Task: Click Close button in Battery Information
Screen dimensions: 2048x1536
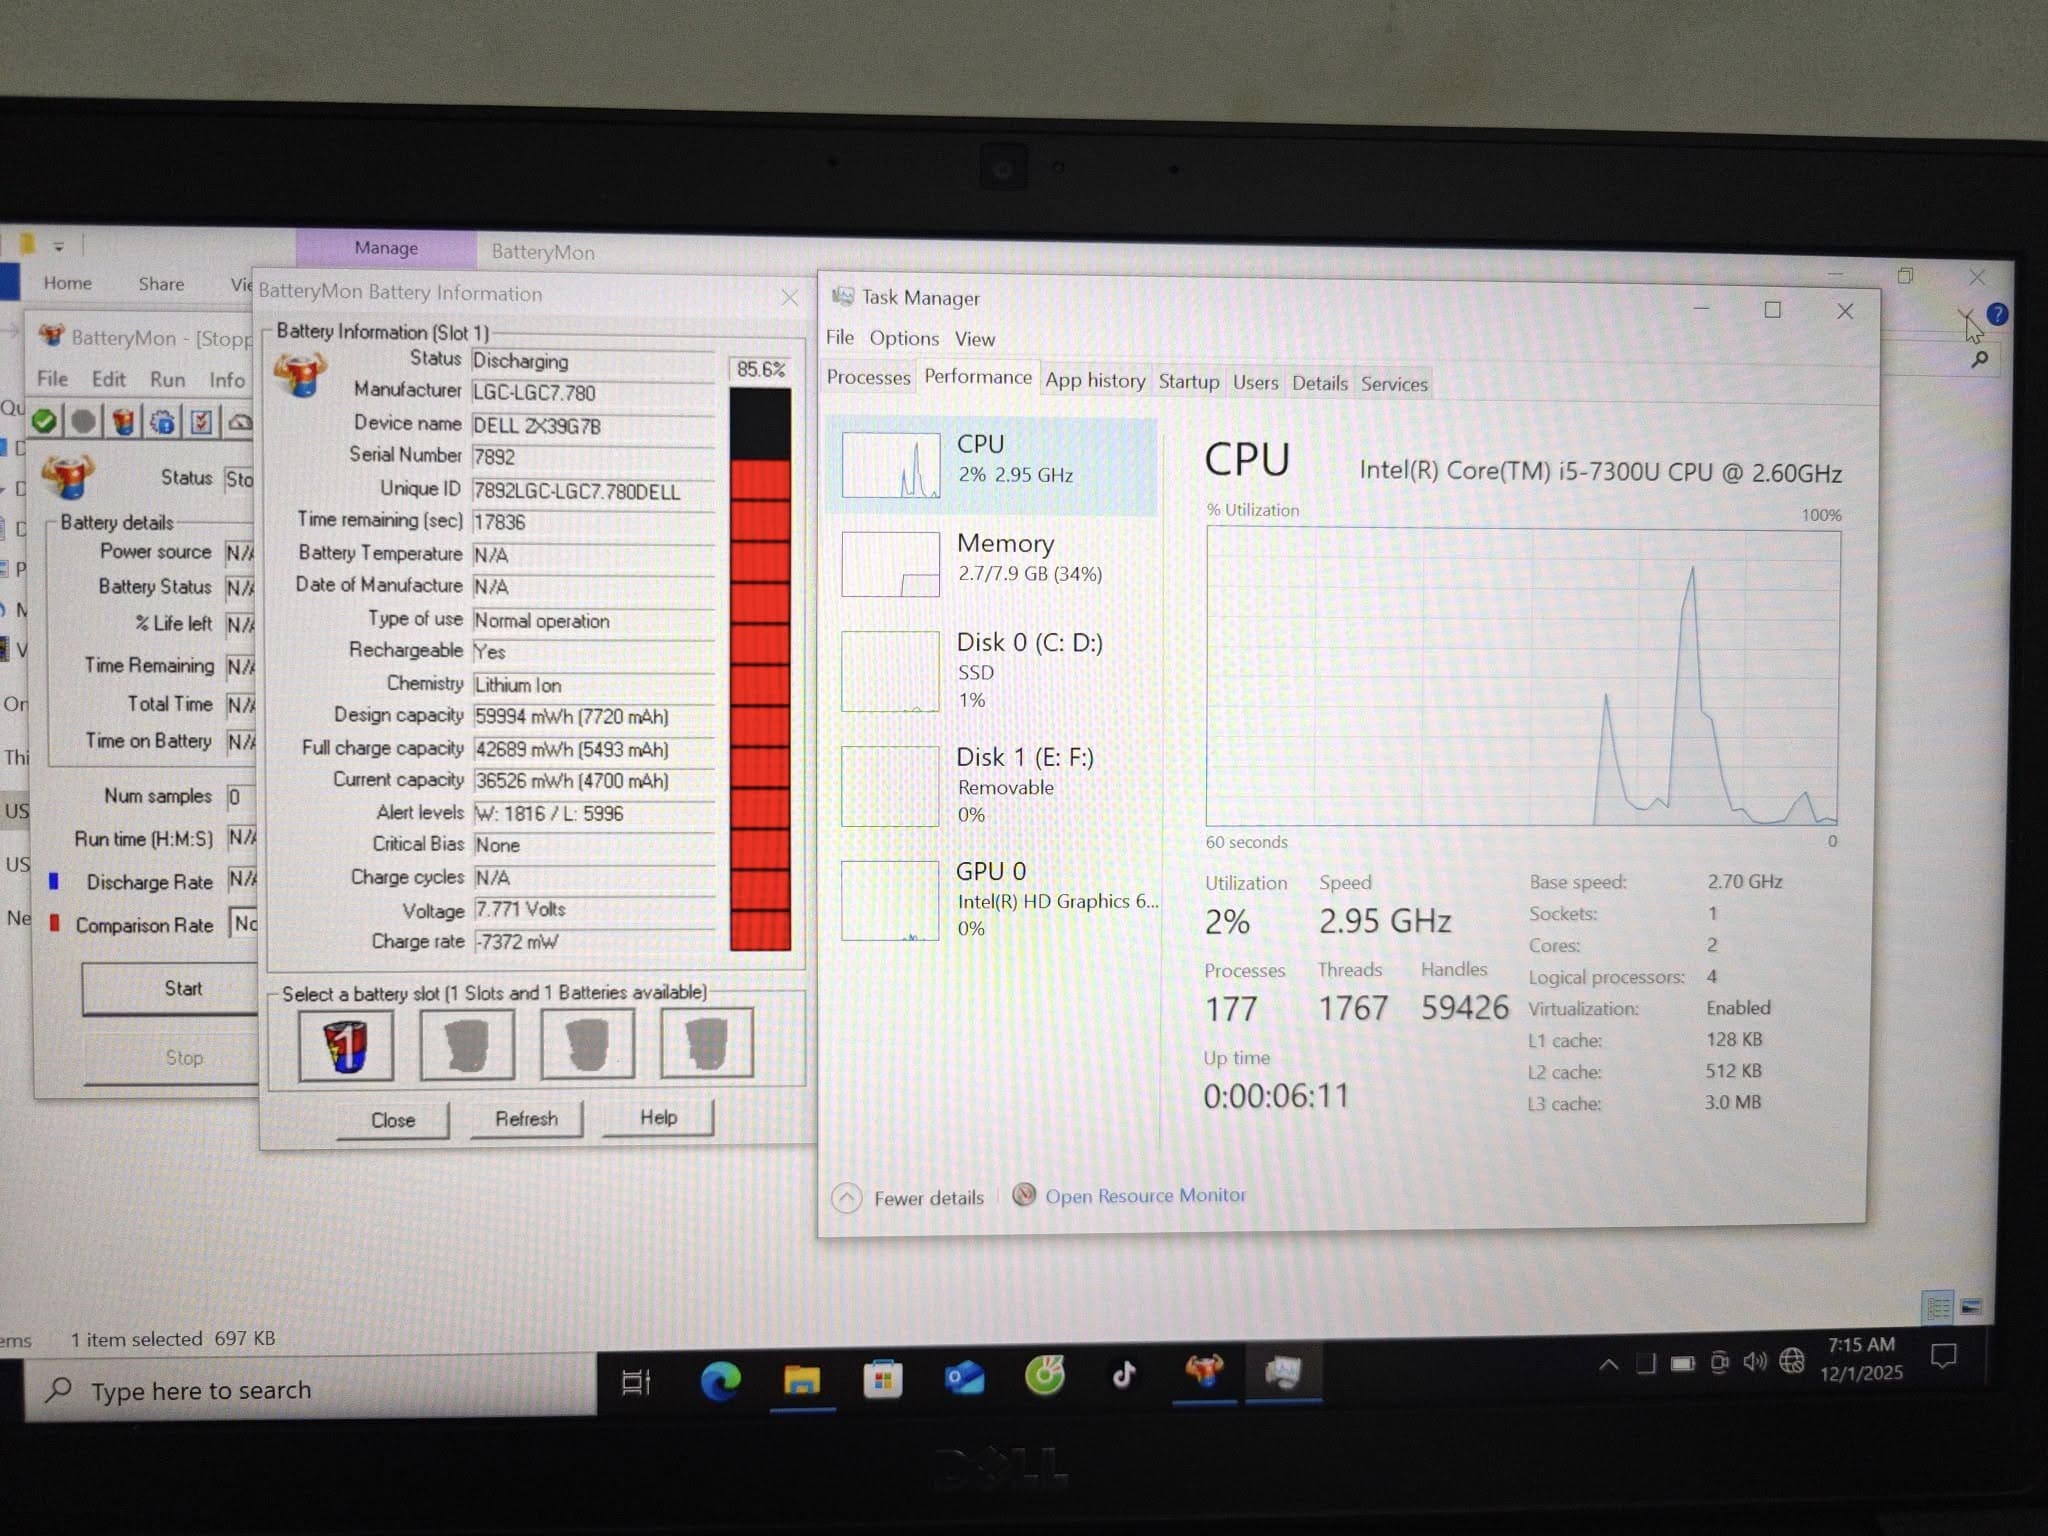Action: pyautogui.click(x=393, y=1120)
